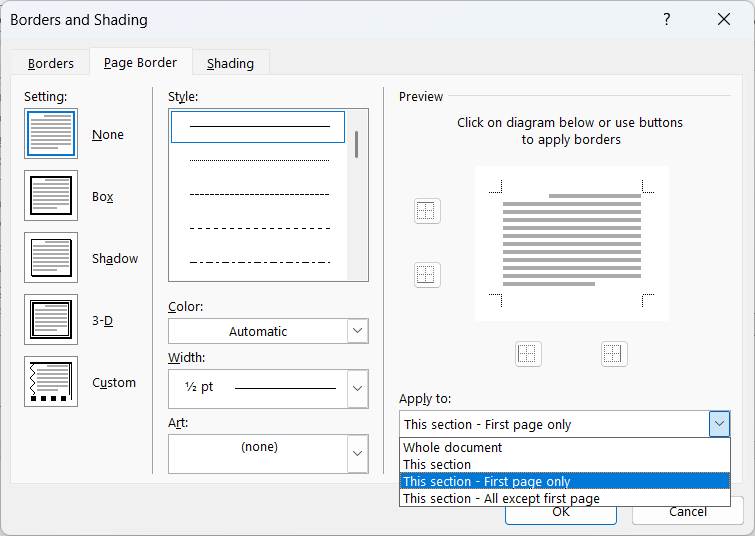Open the Width dropdown arrow
The image size is (755, 536).
pos(357,389)
